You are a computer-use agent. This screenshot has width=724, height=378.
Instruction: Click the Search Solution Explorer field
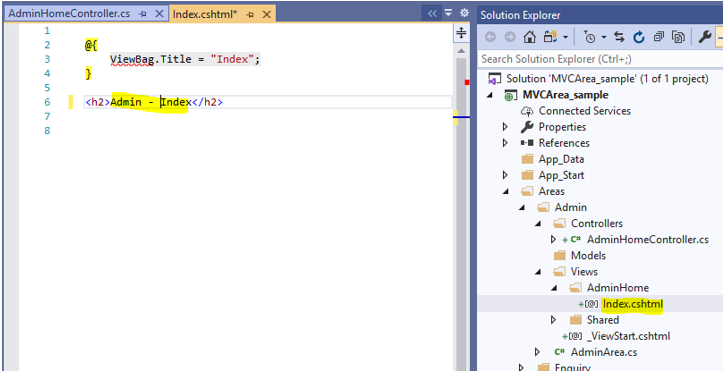pyautogui.click(x=600, y=59)
